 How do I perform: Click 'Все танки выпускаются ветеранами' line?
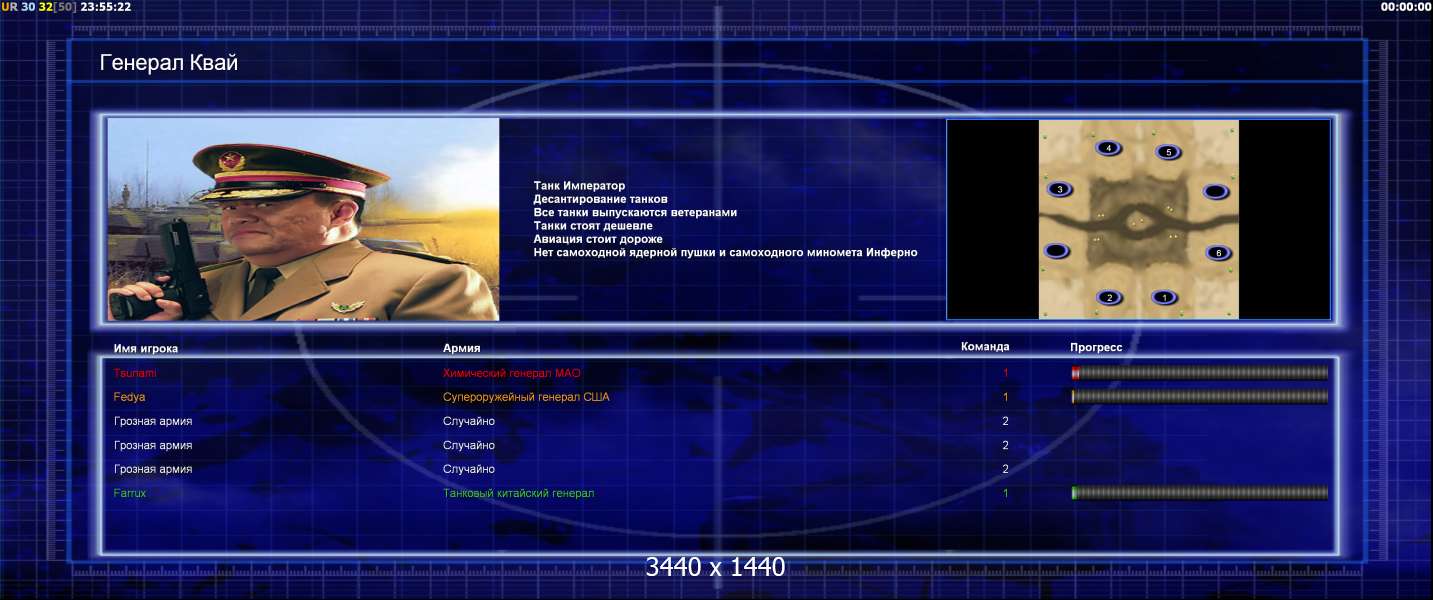tap(635, 212)
